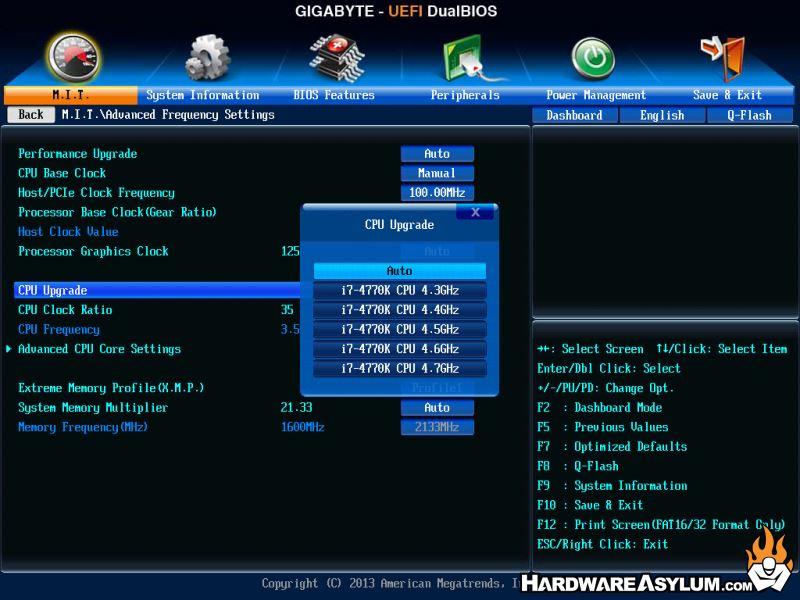
Task: Click the F9 System Information help line
Action: pyautogui.click(x=612, y=485)
